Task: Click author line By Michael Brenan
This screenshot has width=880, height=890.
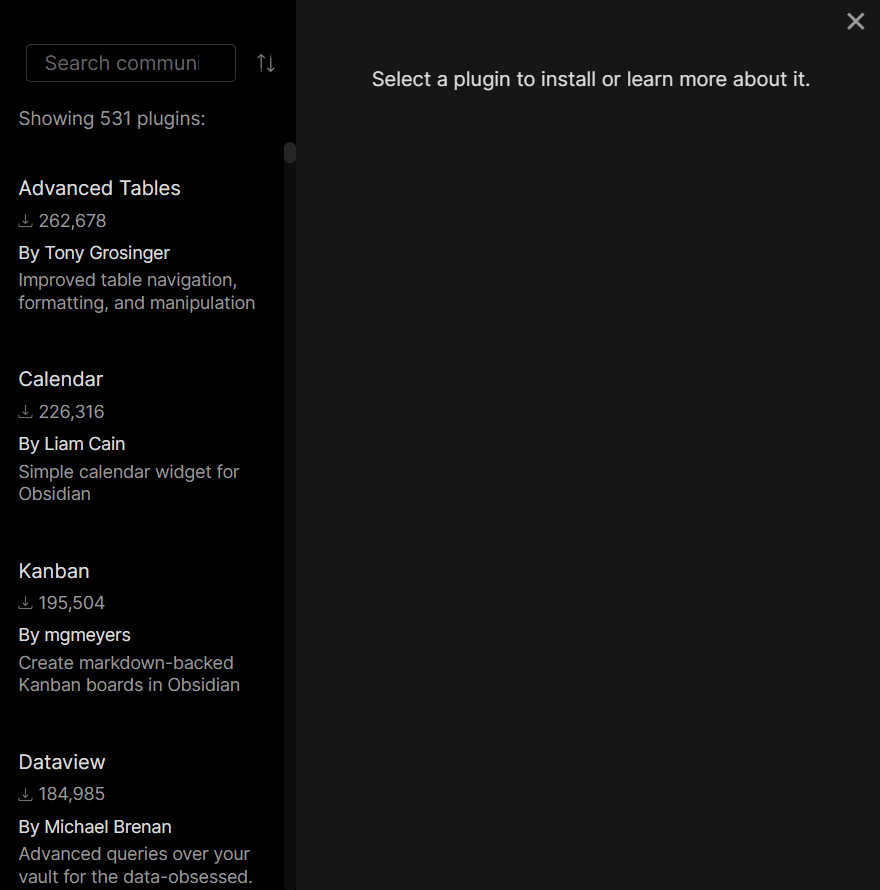Action: coord(95,827)
